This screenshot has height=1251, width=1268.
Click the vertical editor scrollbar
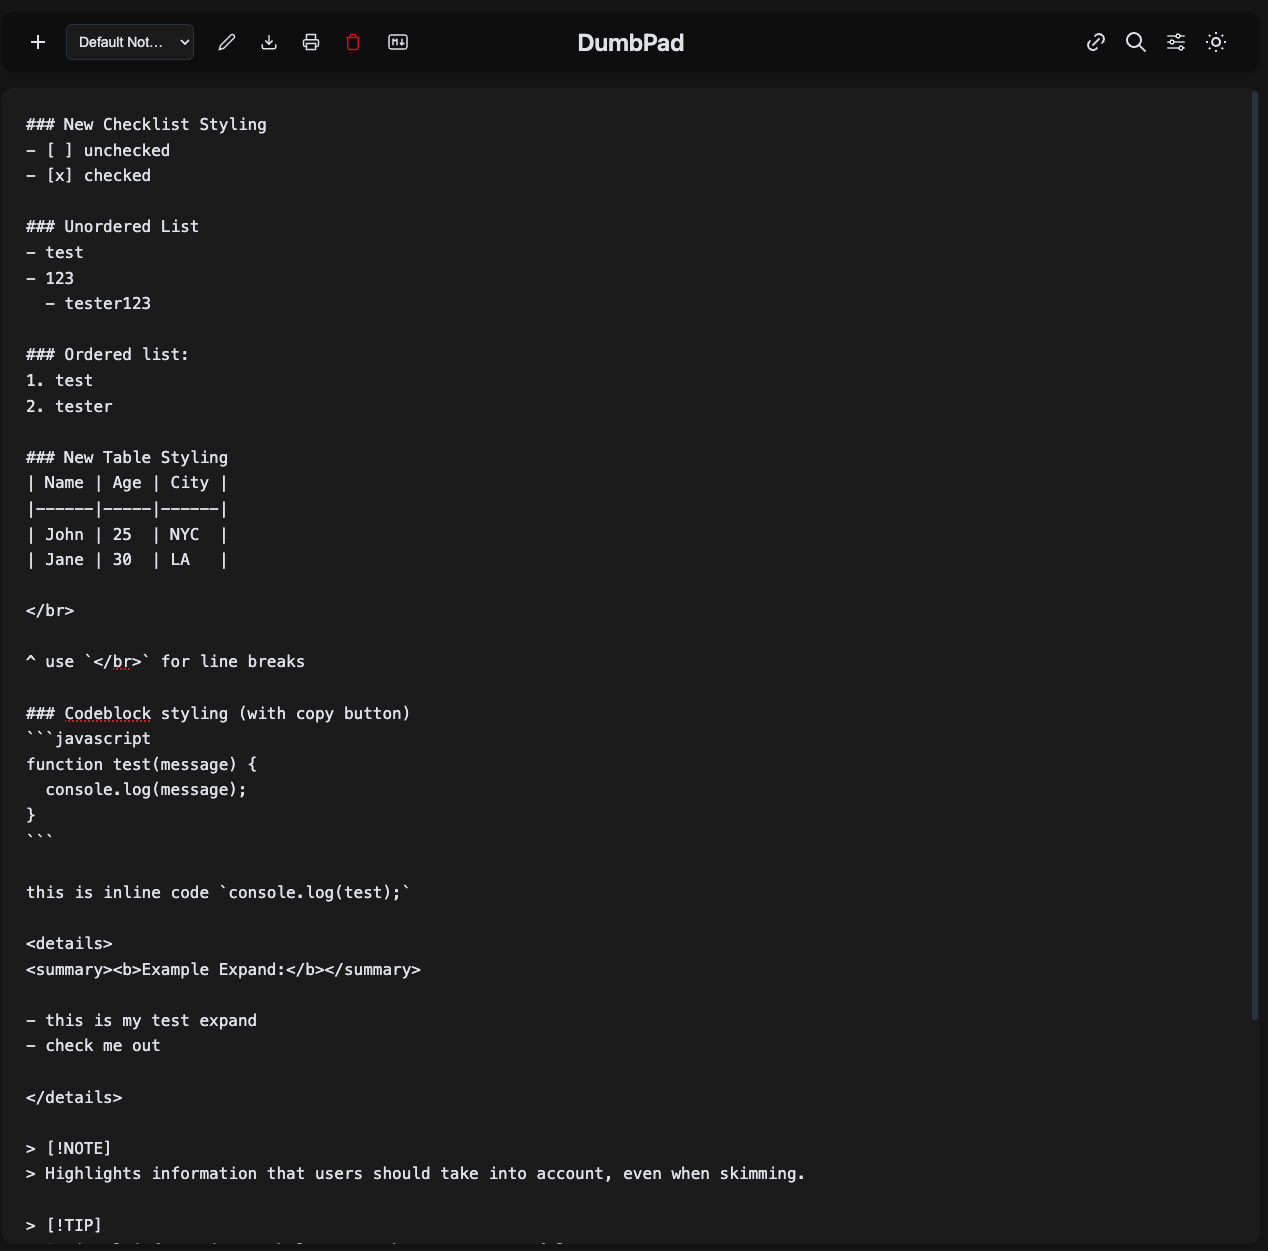coord(1255,556)
